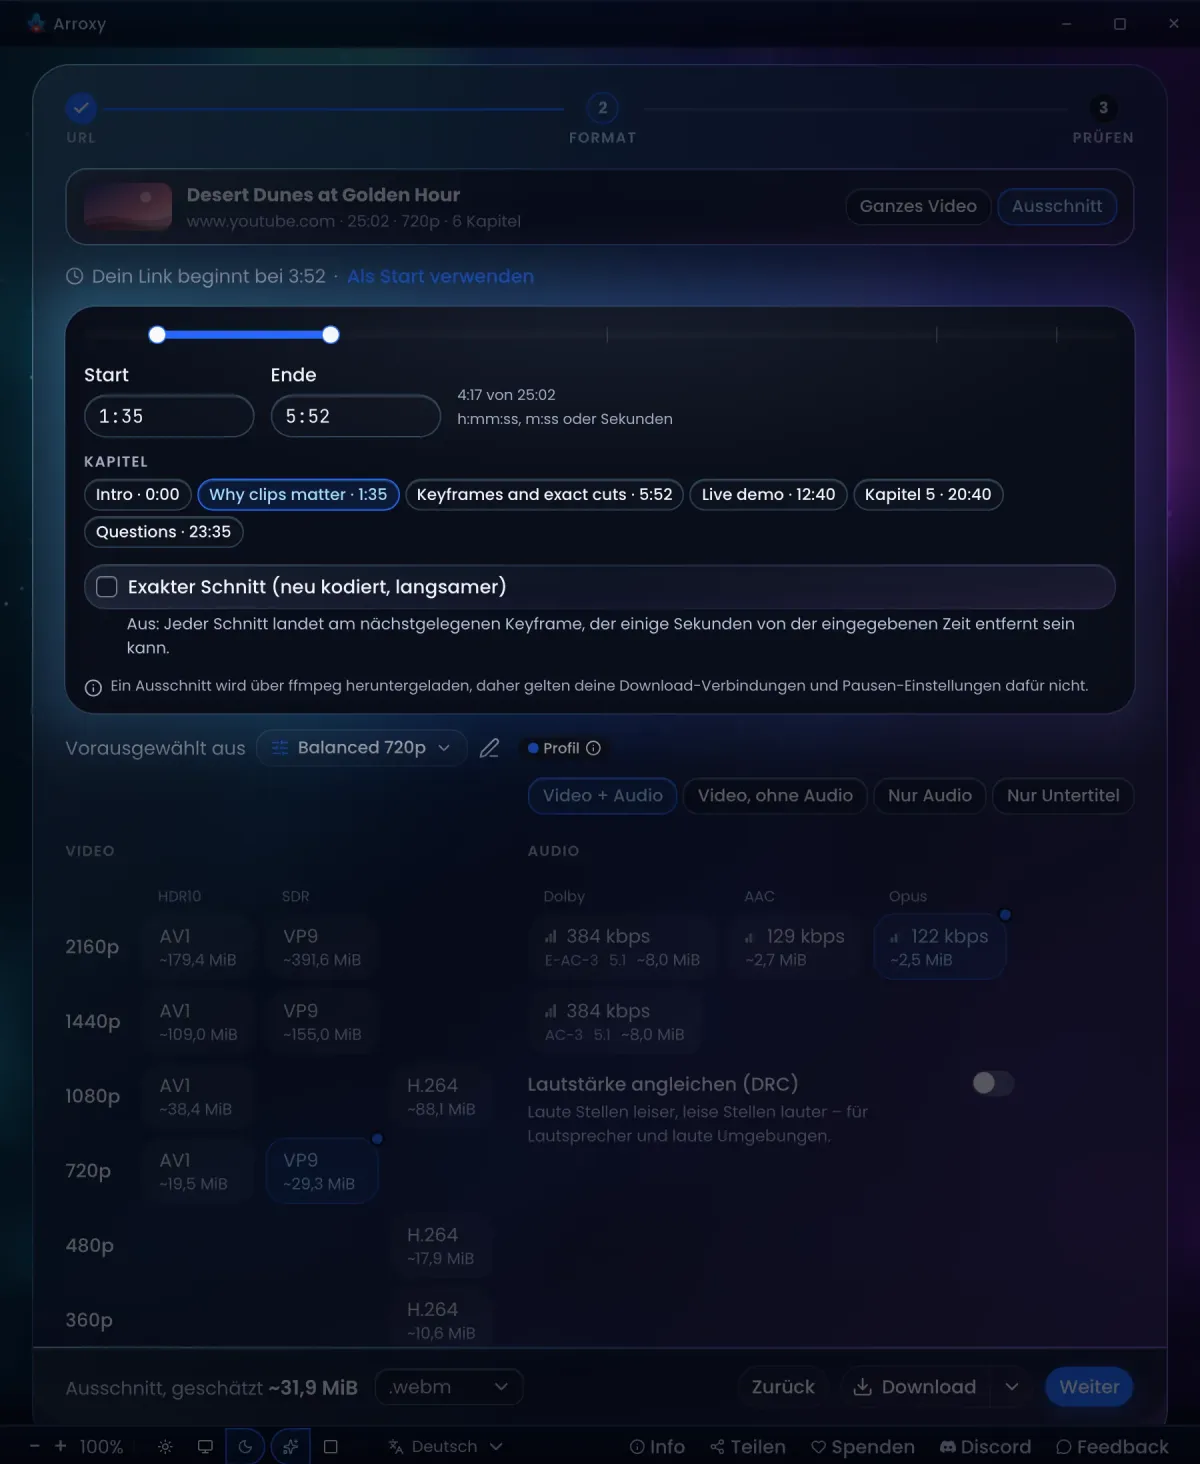This screenshot has width=1200, height=1464.
Task: Select VP9 720p ~29,3 MiB format
Action: coord(322,1171)
